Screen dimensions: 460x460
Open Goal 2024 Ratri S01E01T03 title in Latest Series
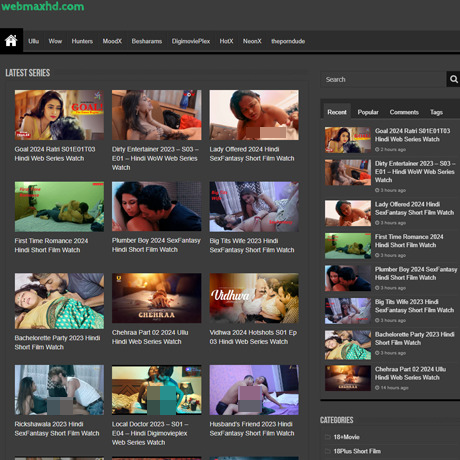(55, 154)
